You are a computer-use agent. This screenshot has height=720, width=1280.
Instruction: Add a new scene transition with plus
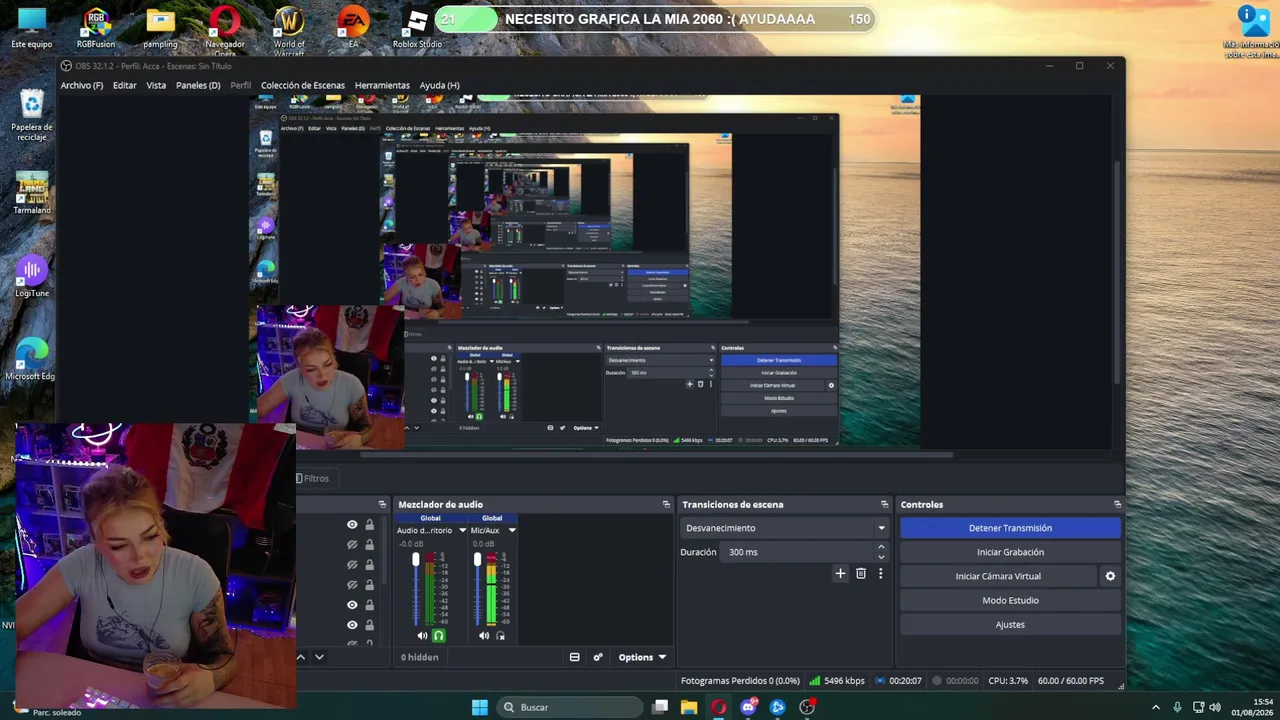coord(840,573)
